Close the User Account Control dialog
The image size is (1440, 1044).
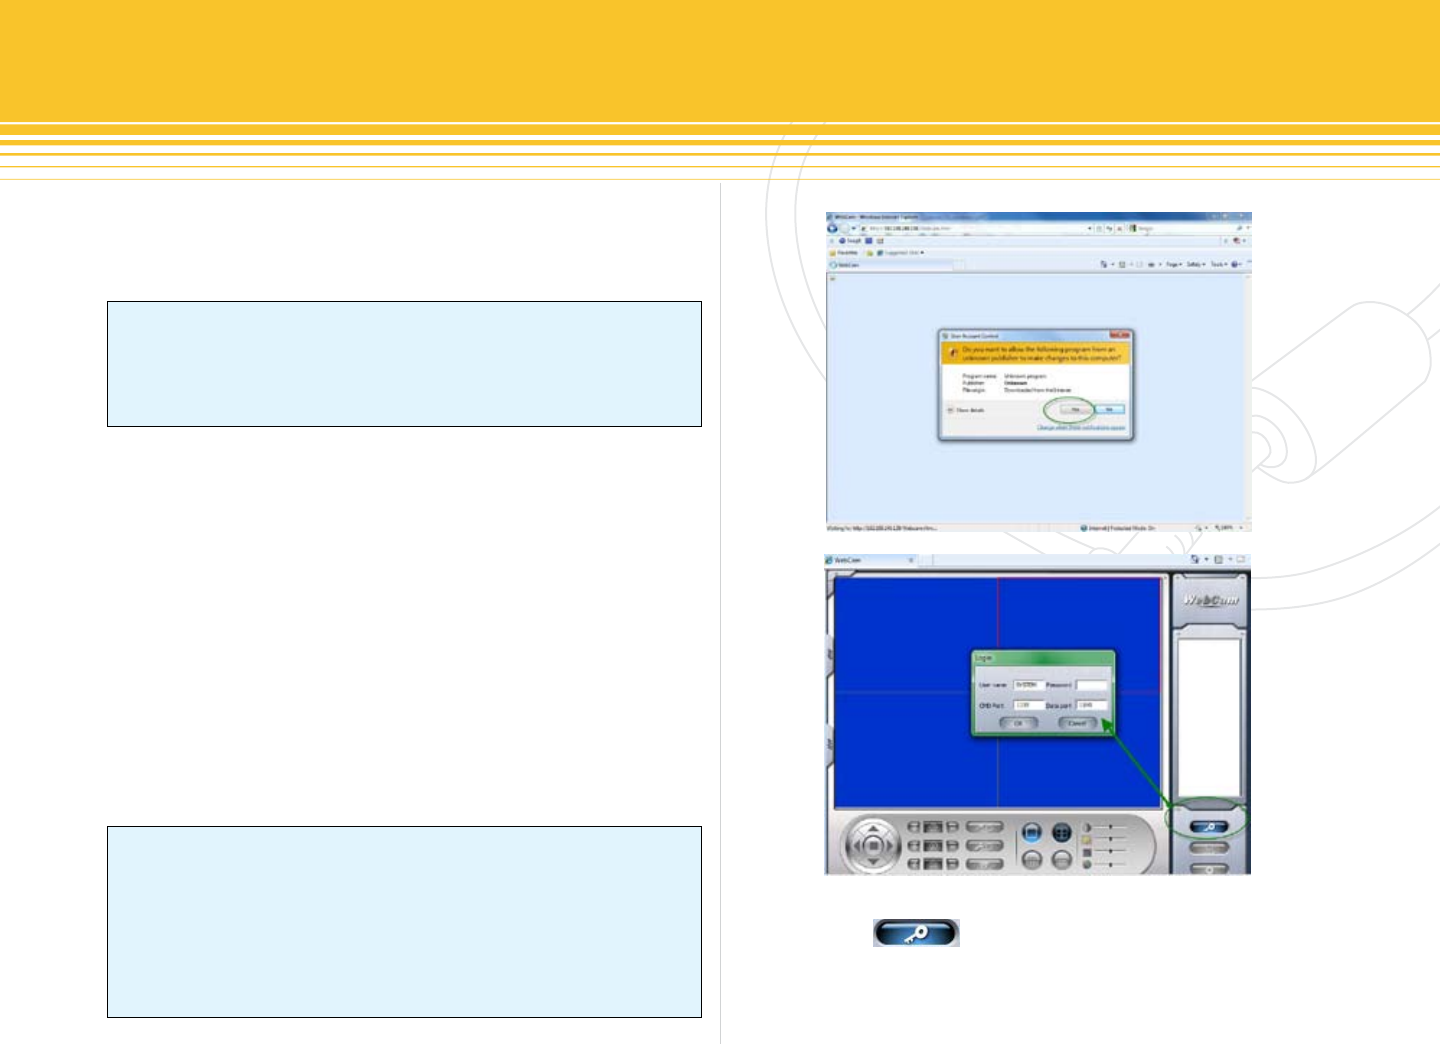click(x=1120, y=336)
